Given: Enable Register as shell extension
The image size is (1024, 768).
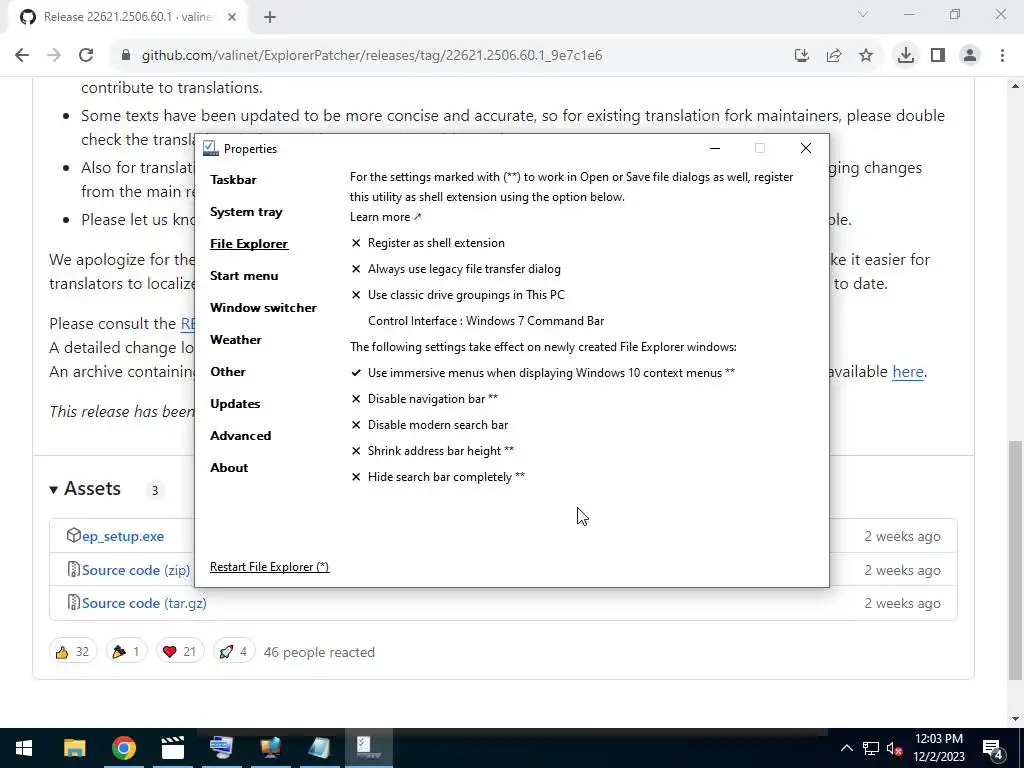Looking at the screenshot, I should (x=428, y=243).
